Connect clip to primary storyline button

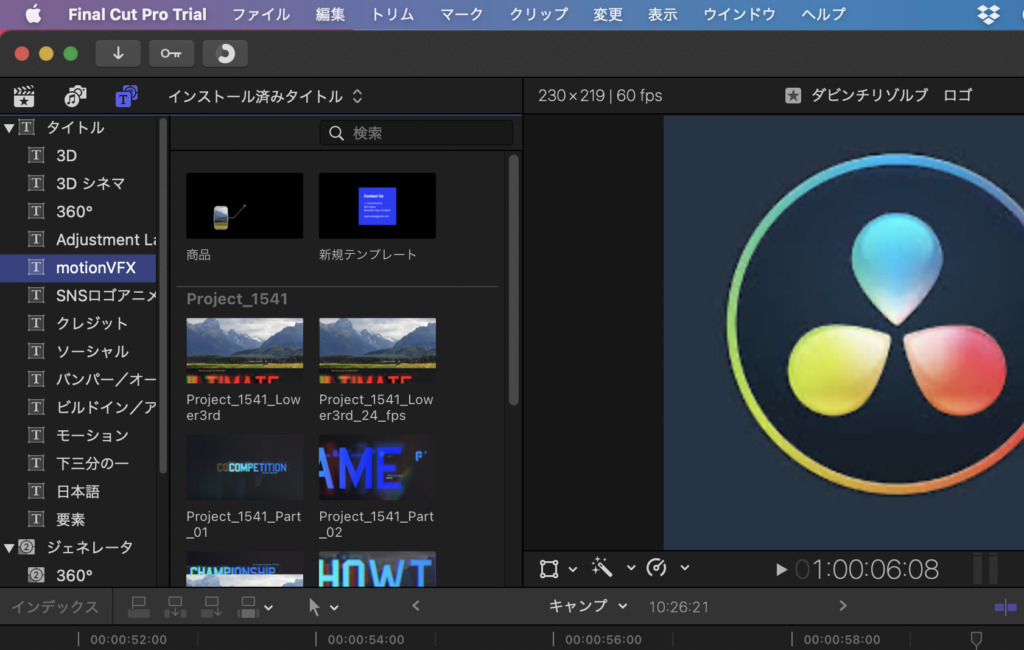138,607
